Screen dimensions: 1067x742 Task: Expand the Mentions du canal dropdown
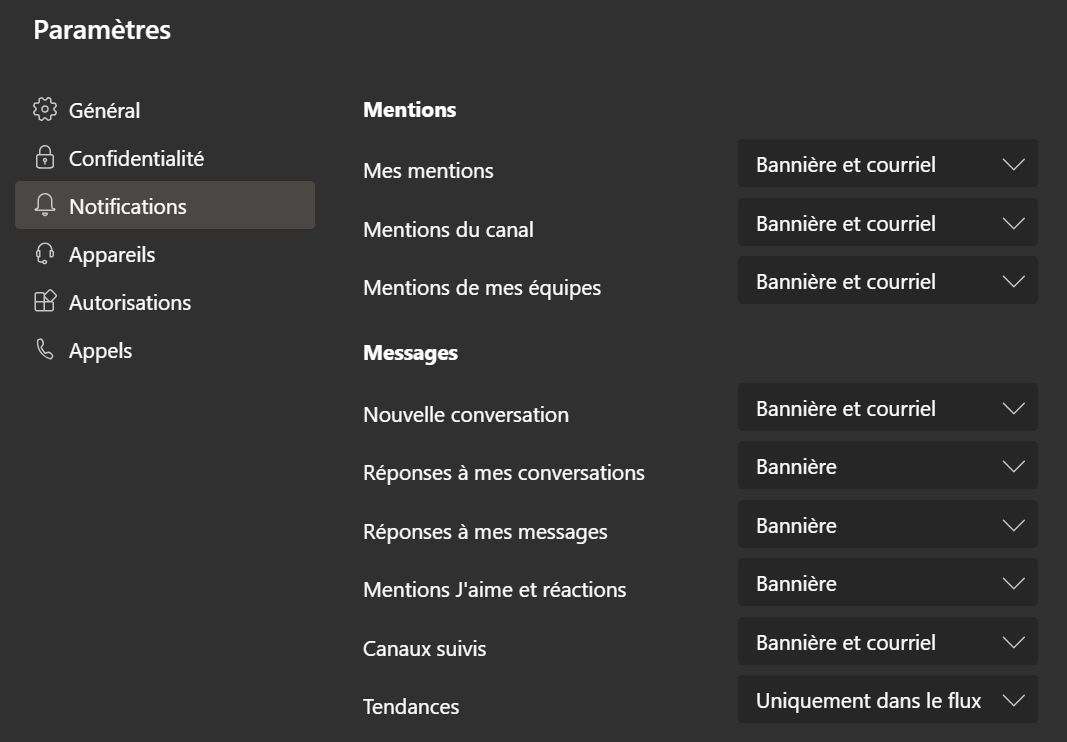(x=887, y=223)
